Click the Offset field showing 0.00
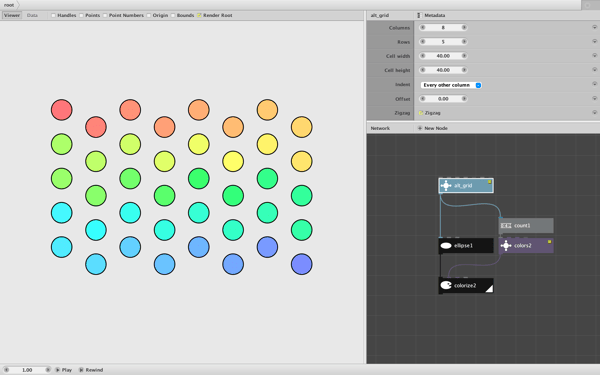Image resolution: width=600 pixels, height=375 pixels. click(x=443, y=99)
